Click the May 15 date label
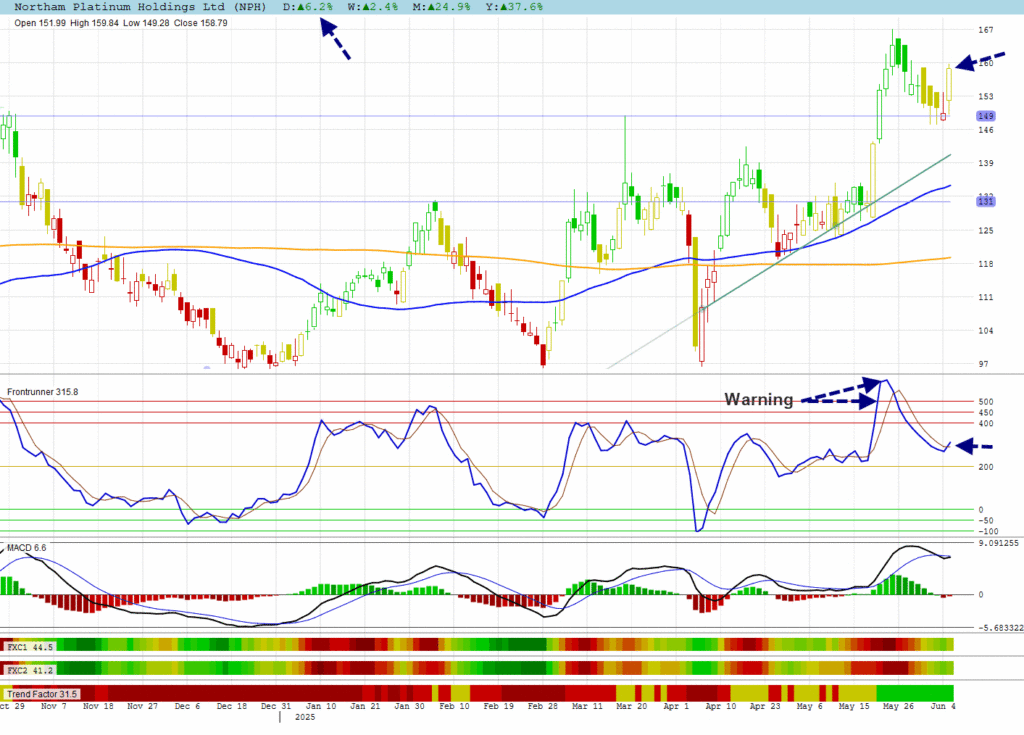This screenshot has width=1024, height=735. click(x=854, y=706)
